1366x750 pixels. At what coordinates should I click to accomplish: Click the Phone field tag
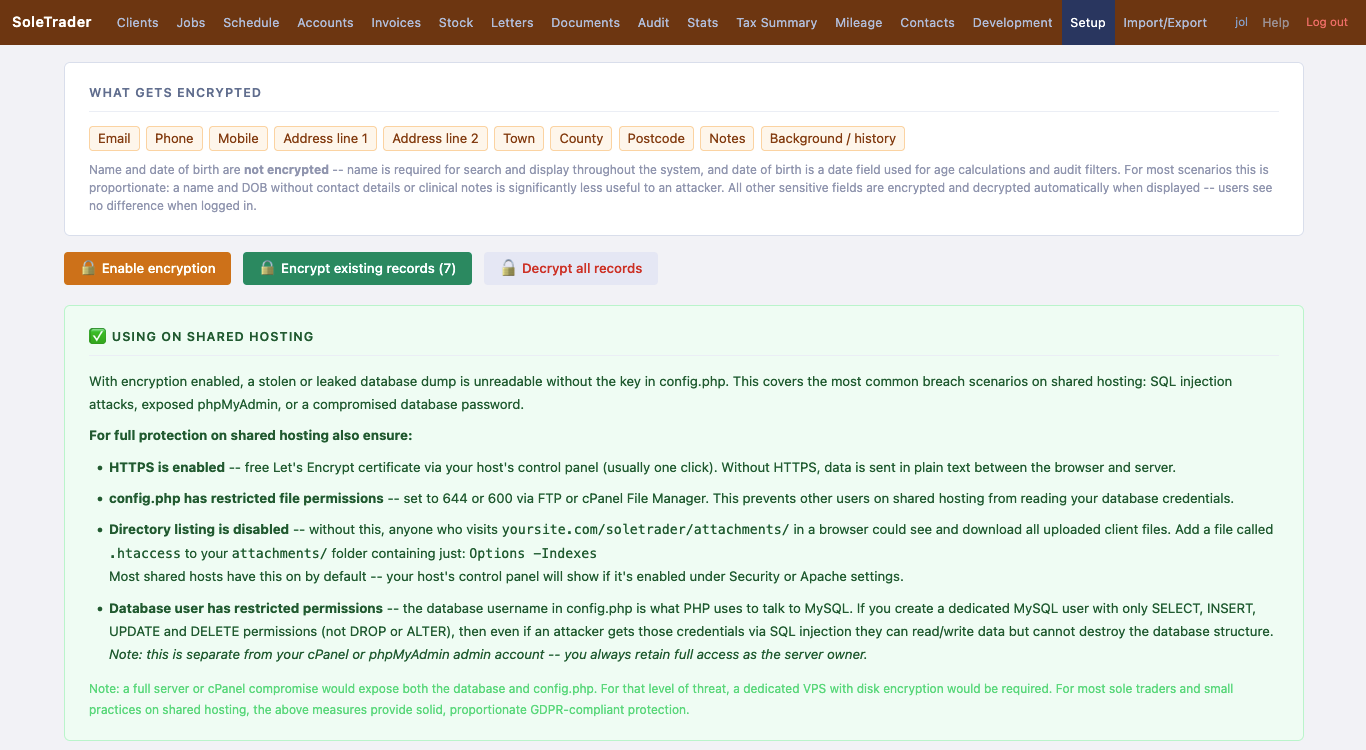coord(174,138)
